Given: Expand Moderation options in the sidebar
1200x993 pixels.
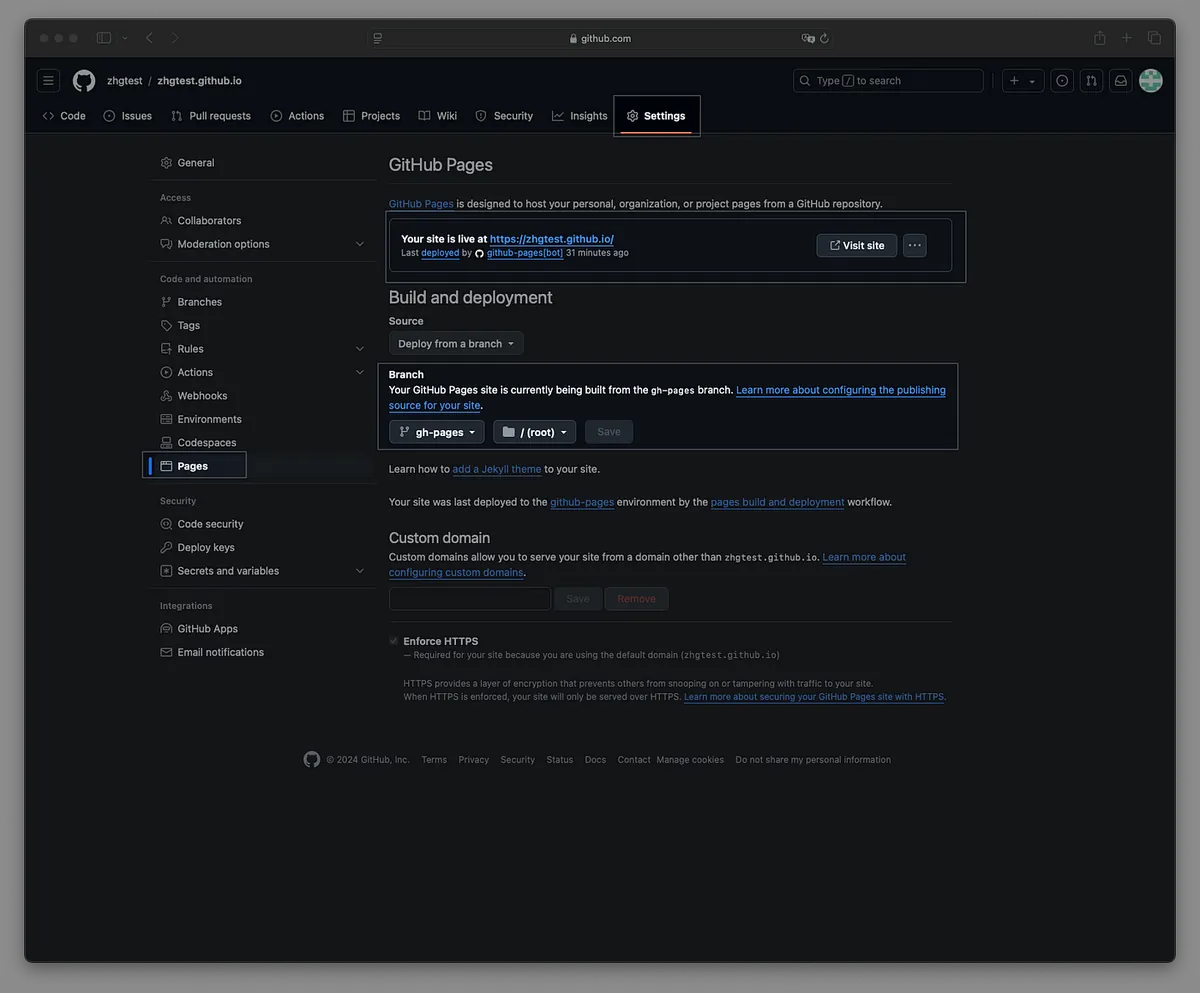Looking at the screenshot, I should coord(360,244).
